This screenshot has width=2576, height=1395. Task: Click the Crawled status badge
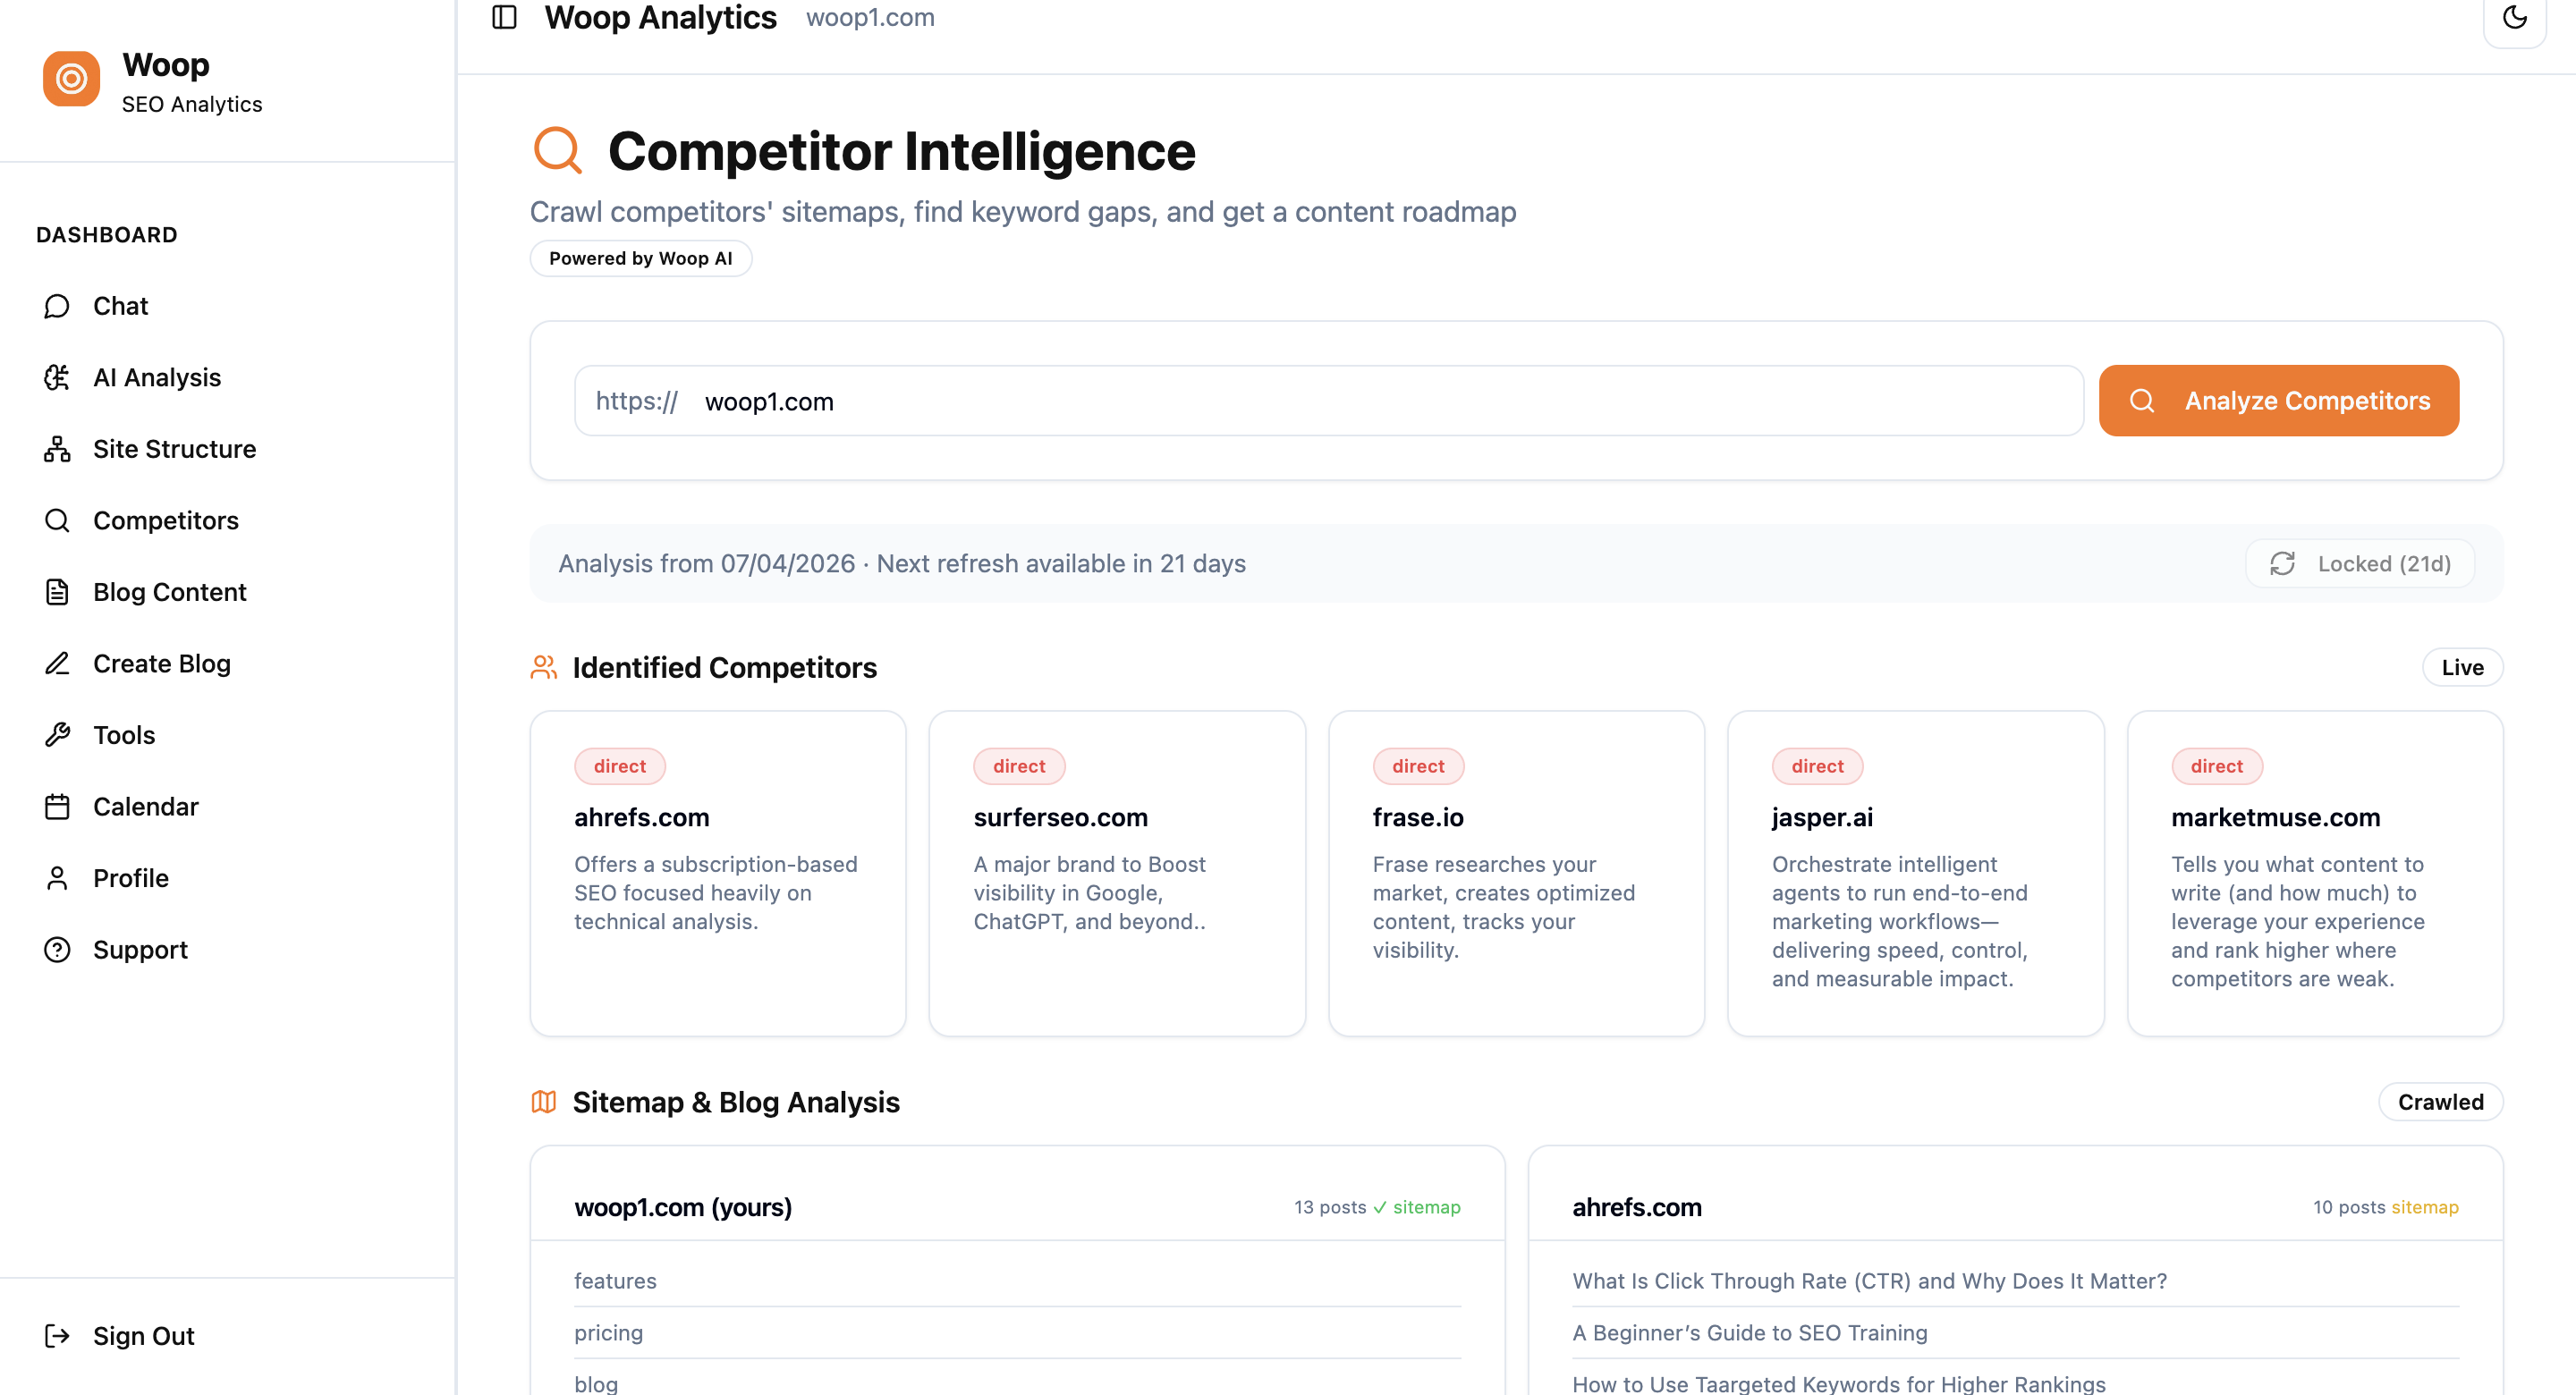[2440, 1102]
